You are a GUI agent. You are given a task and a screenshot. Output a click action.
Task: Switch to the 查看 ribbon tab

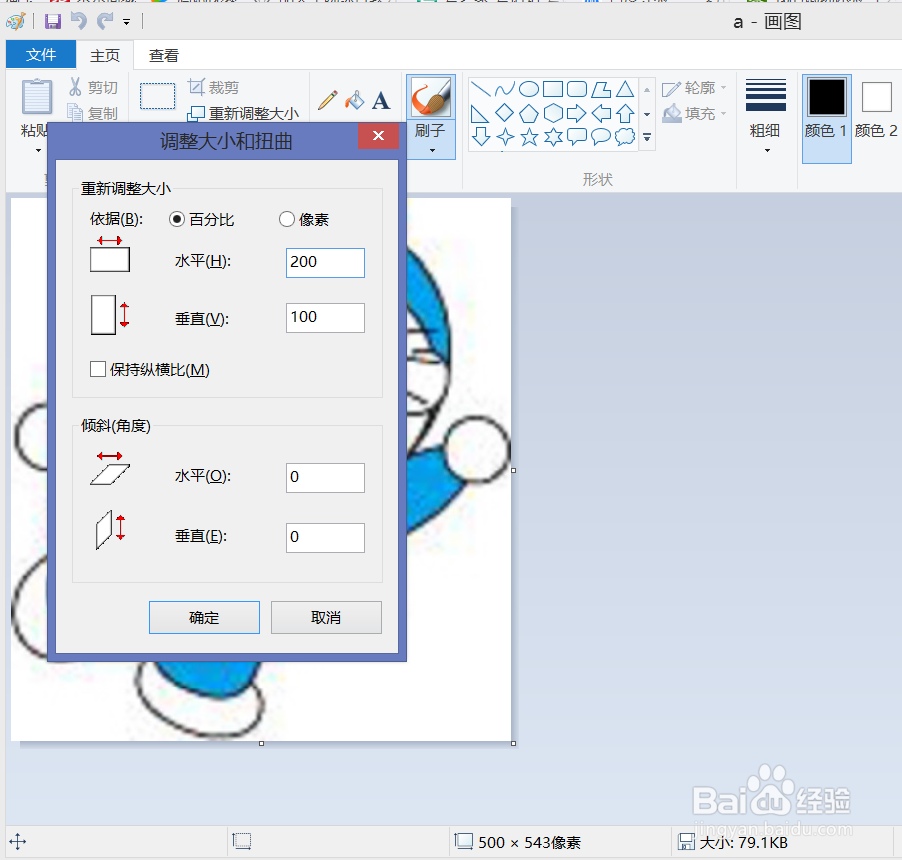[163, 55]
